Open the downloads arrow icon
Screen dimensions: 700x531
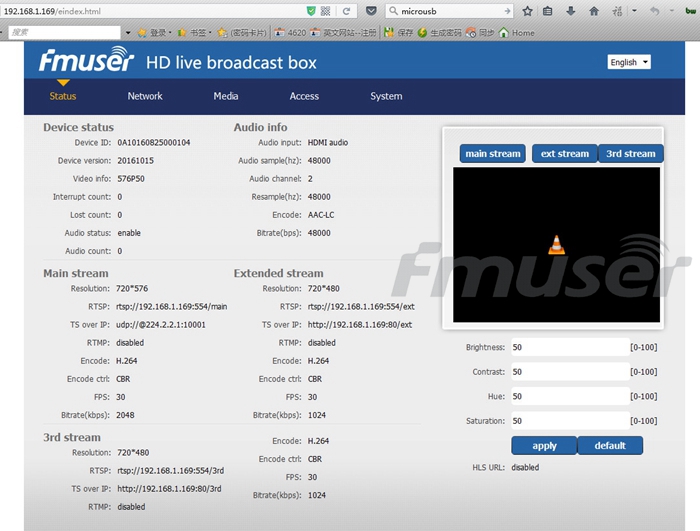pyautogui.click(x=571, y=11)
